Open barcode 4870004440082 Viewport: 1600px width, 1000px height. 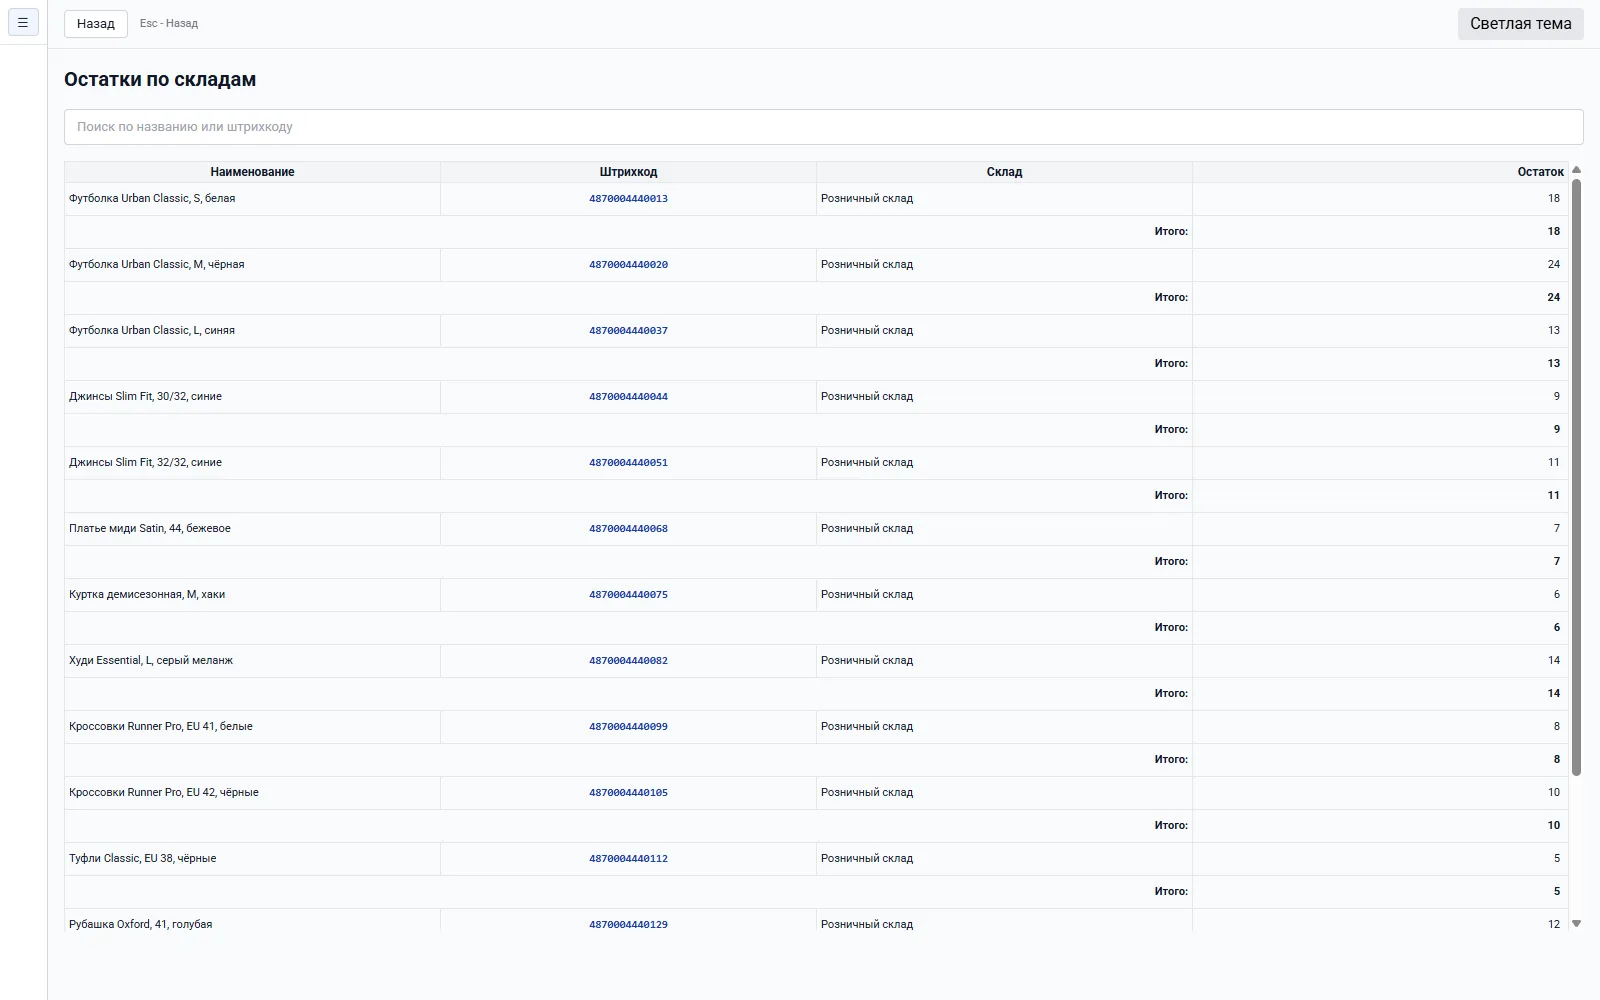[628, 661]
